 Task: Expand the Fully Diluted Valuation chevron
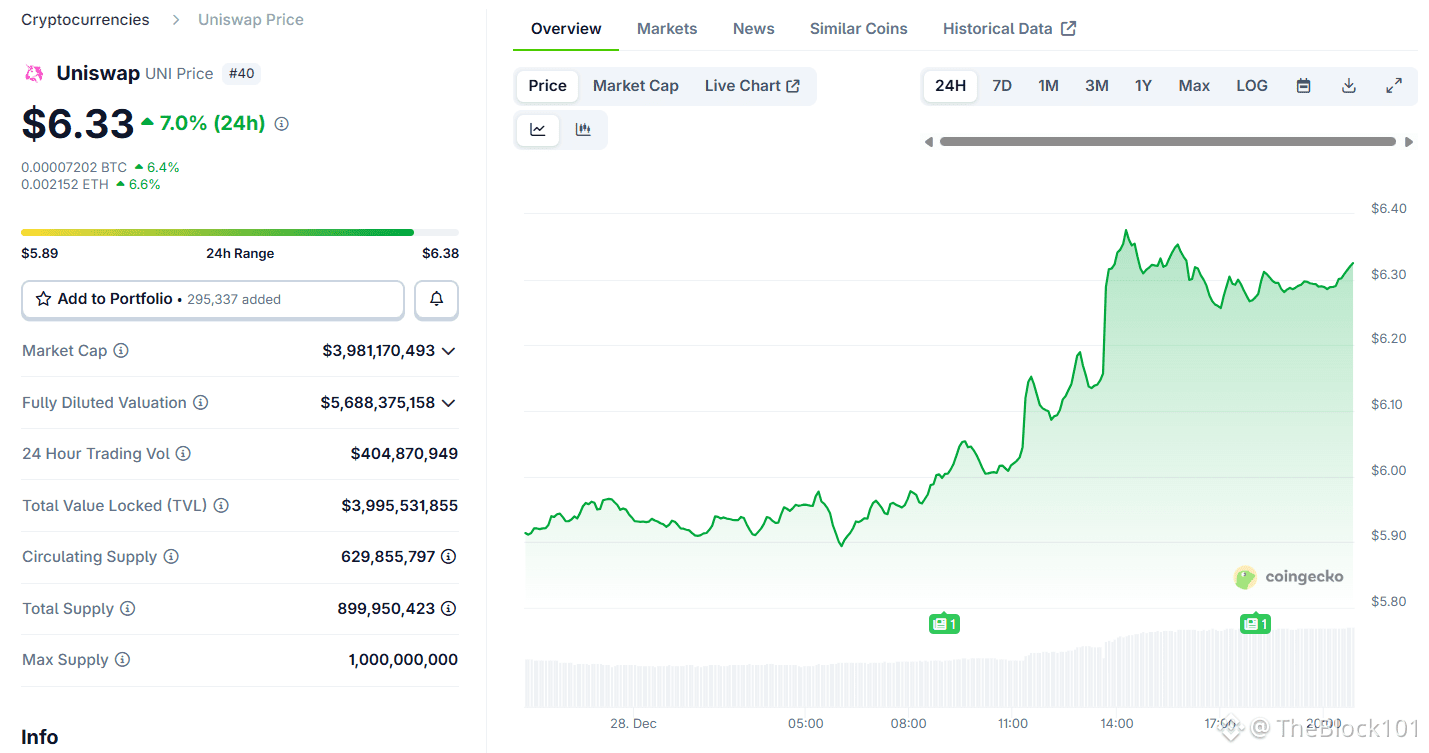coord(449,402)
